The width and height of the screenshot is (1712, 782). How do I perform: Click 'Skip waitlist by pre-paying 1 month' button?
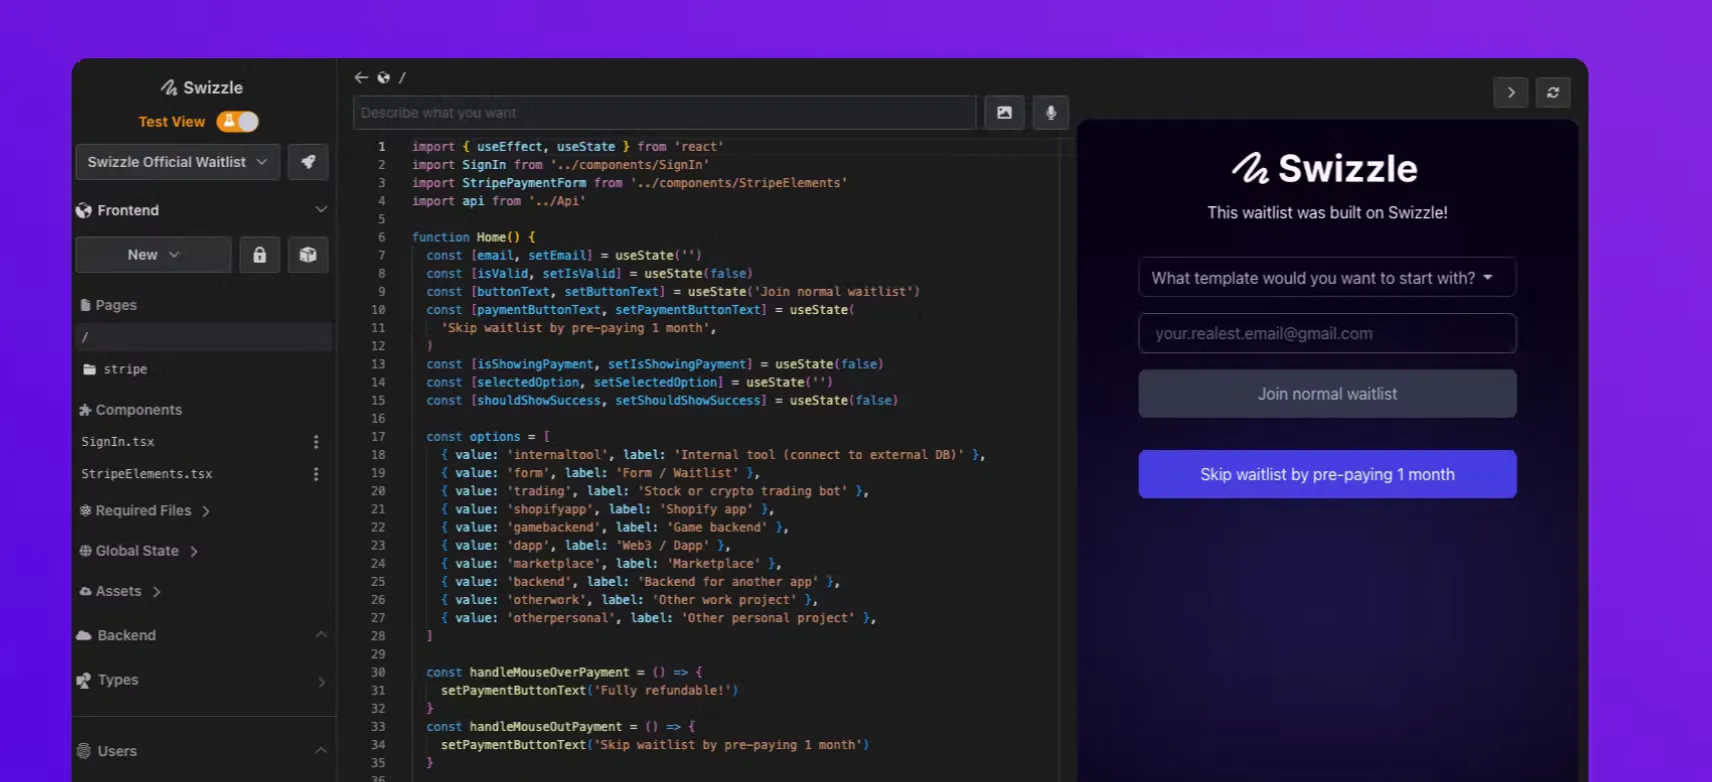coord(1327,474)
